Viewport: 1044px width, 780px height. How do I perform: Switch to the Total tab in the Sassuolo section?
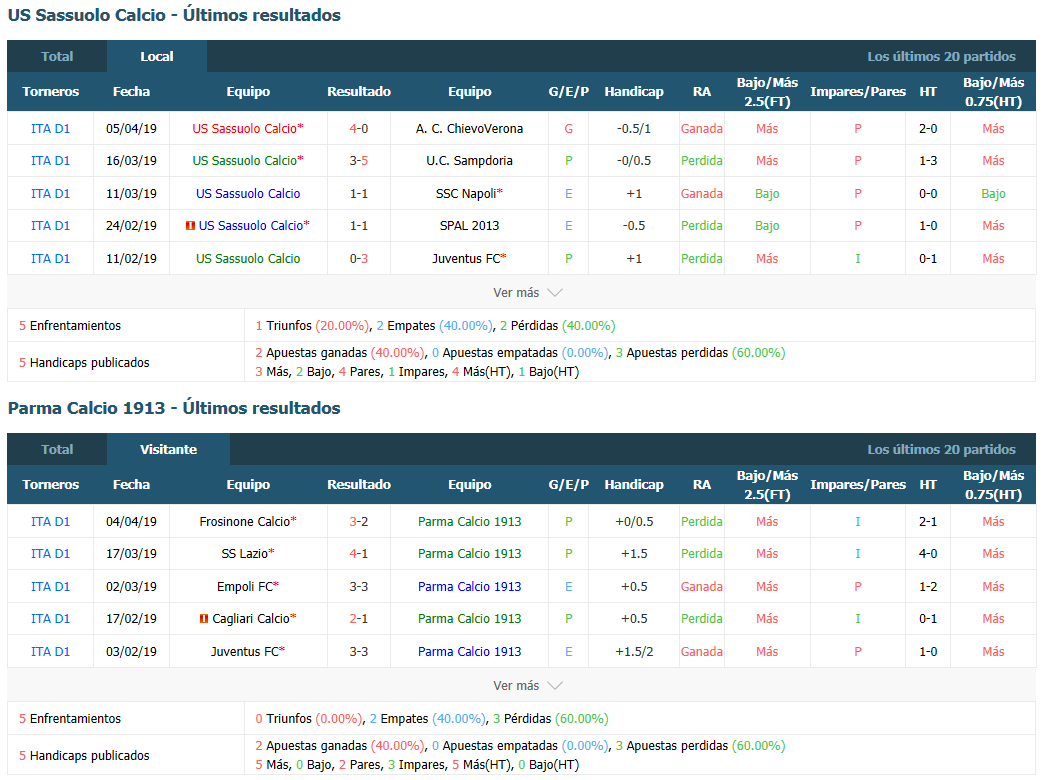pos(57,57)
